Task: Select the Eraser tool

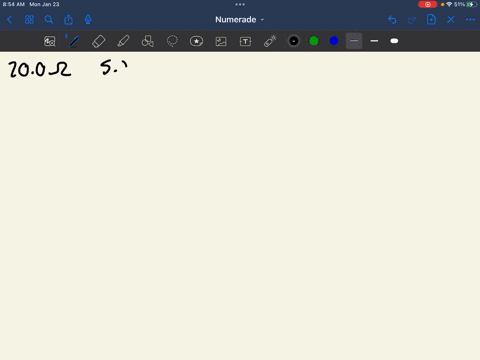Action: click(x=99, y=41)
